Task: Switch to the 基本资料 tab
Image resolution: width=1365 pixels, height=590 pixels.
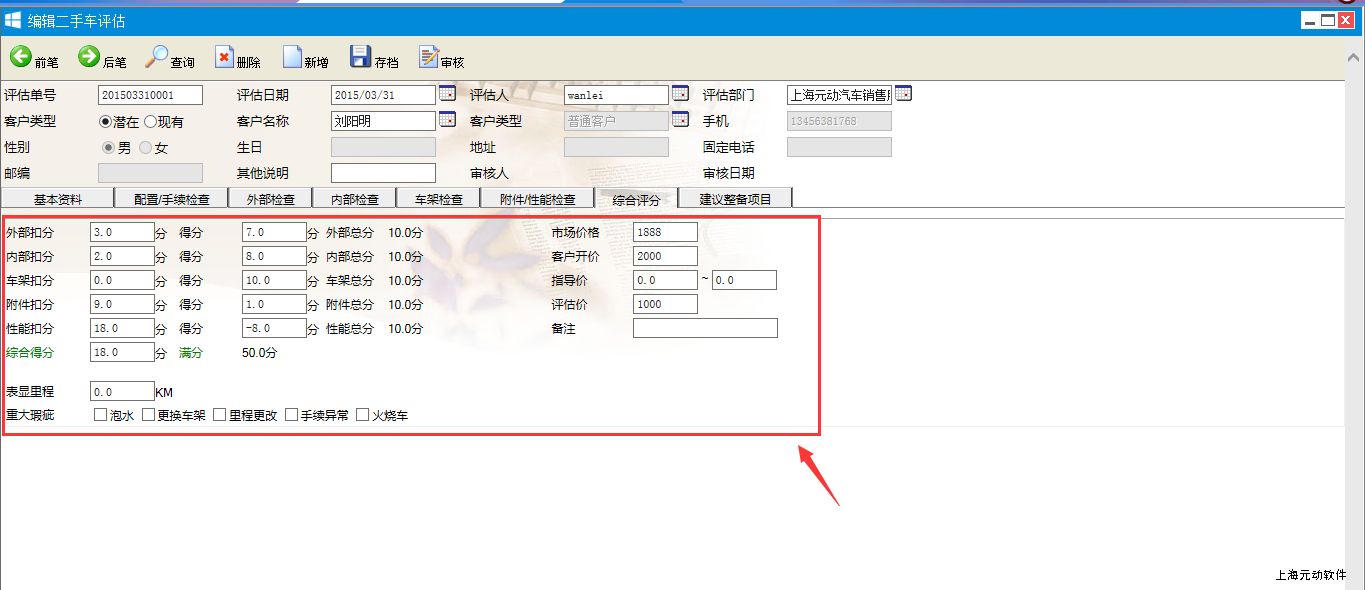Action: tap(58, 199)
